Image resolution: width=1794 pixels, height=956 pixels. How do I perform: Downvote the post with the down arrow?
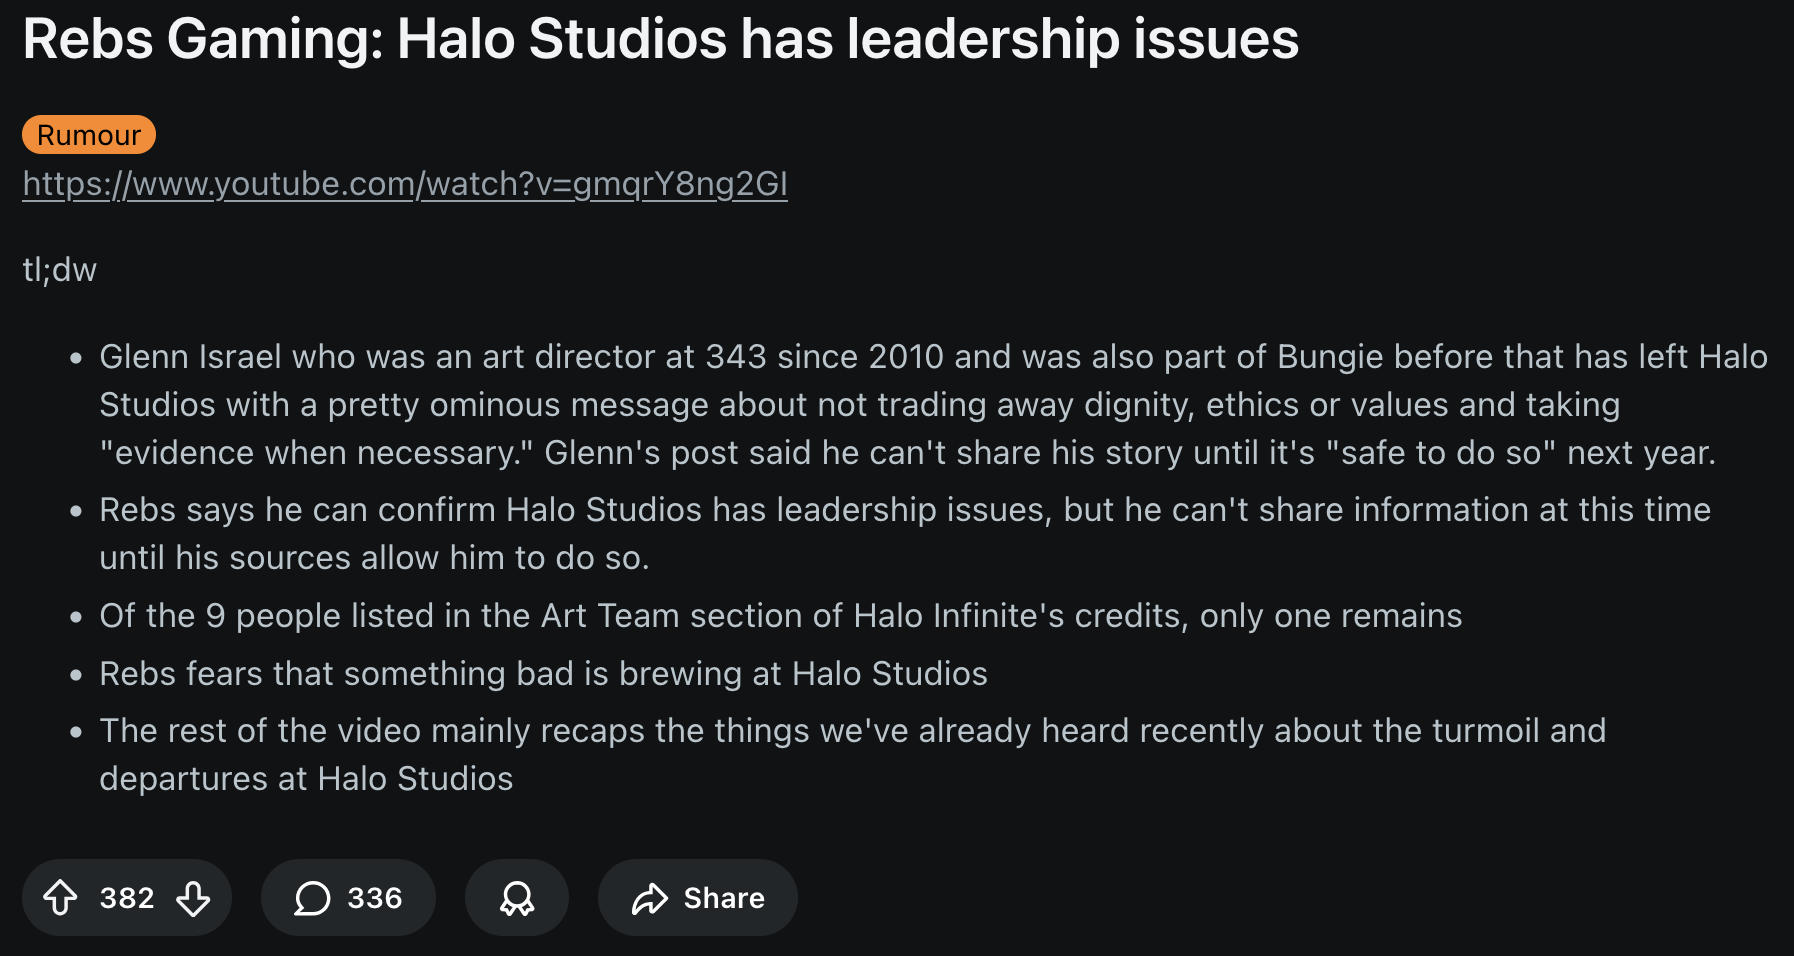pyautogui.click(x=193, y=897)
